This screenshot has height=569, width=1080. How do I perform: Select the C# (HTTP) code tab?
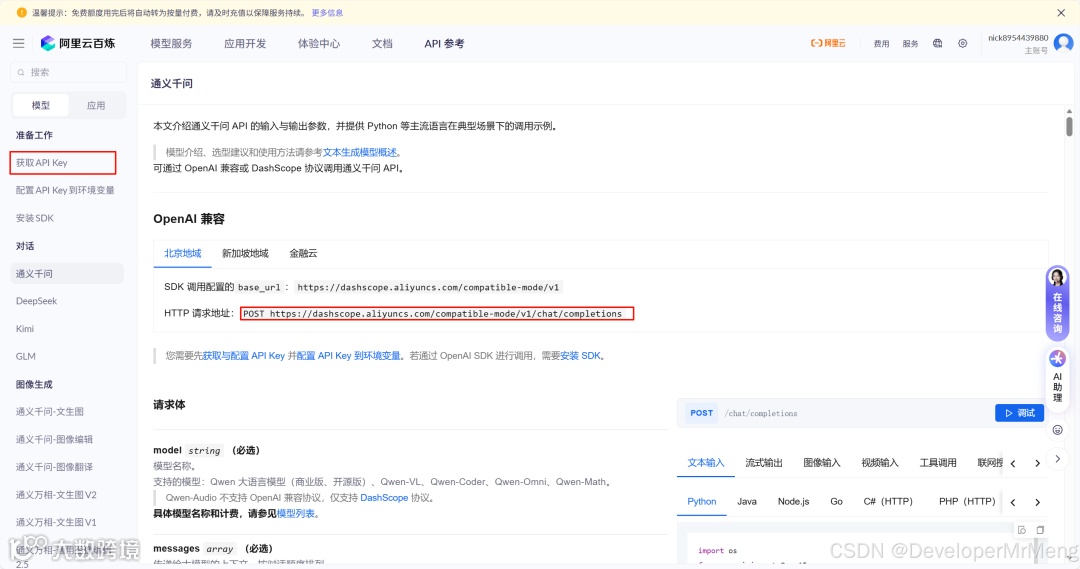coord(889,501)
